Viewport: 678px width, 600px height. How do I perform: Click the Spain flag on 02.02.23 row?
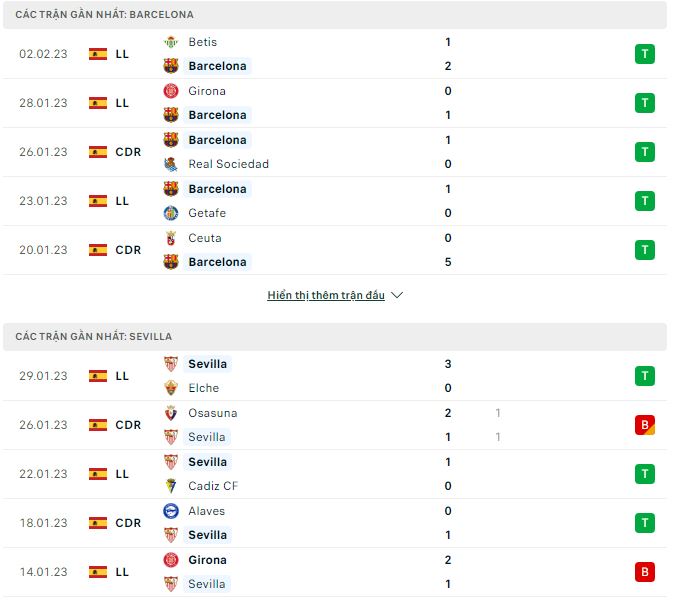click(98, 54)
